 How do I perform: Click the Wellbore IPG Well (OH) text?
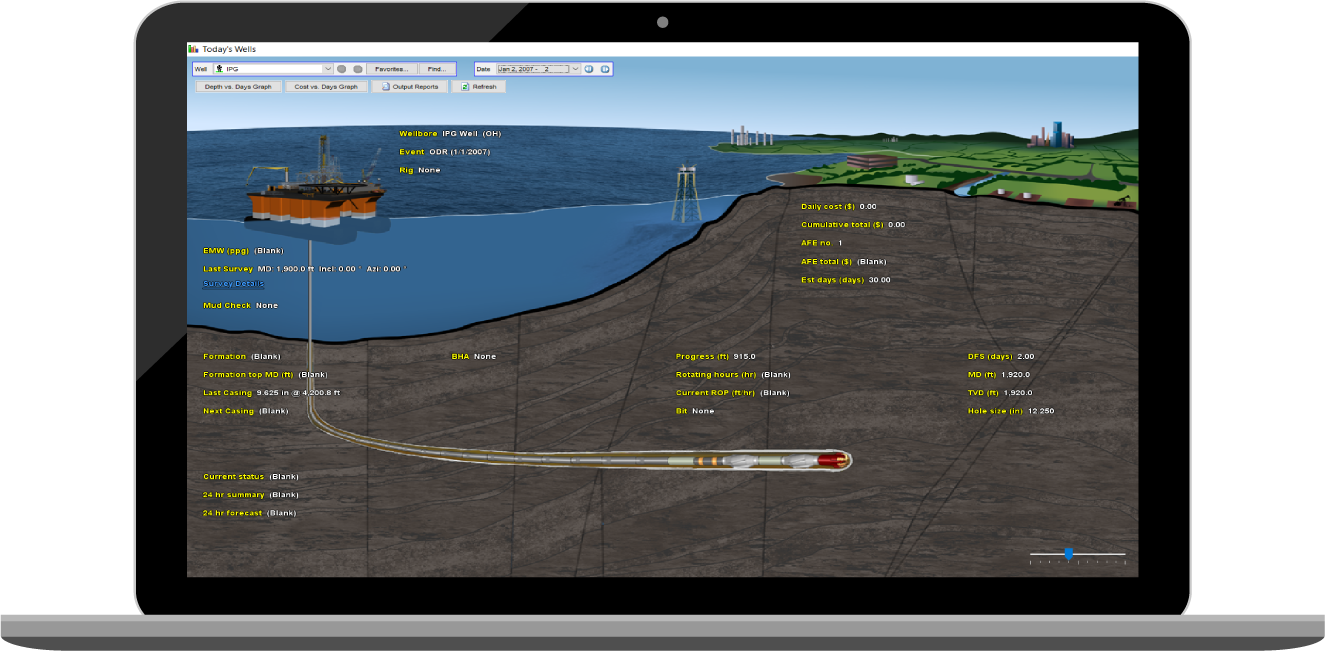pyautogui.click(x=450, y=133)
